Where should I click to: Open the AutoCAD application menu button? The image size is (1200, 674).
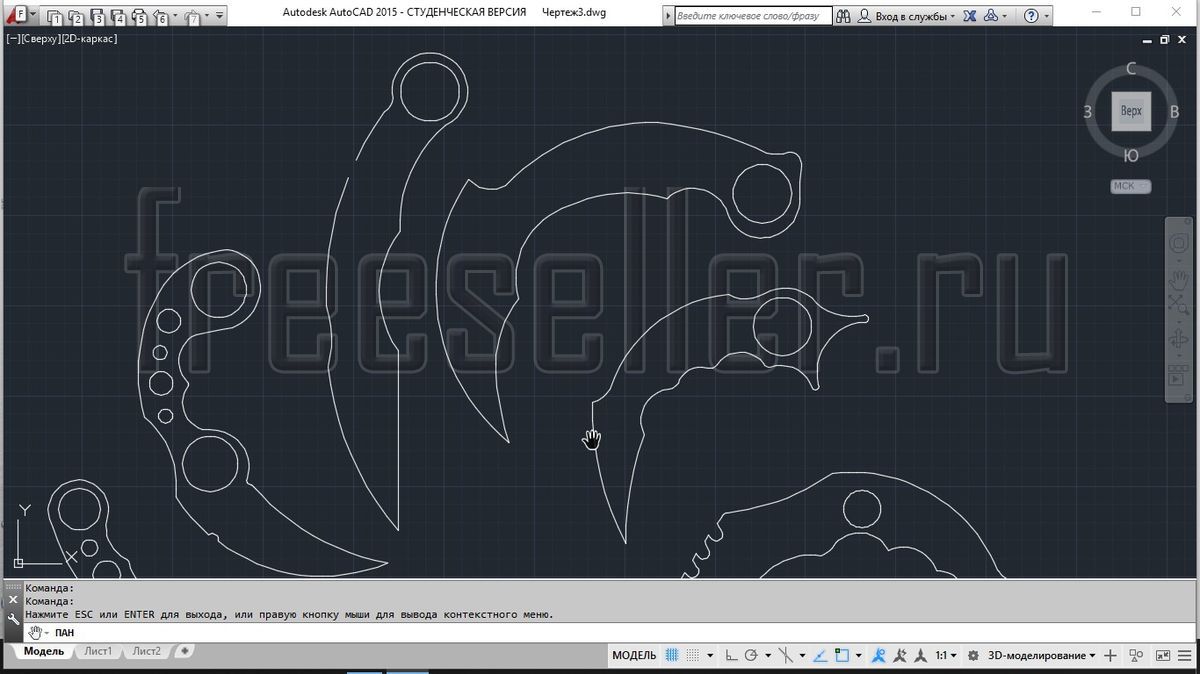pyautogui.click(x=20, y=15)
